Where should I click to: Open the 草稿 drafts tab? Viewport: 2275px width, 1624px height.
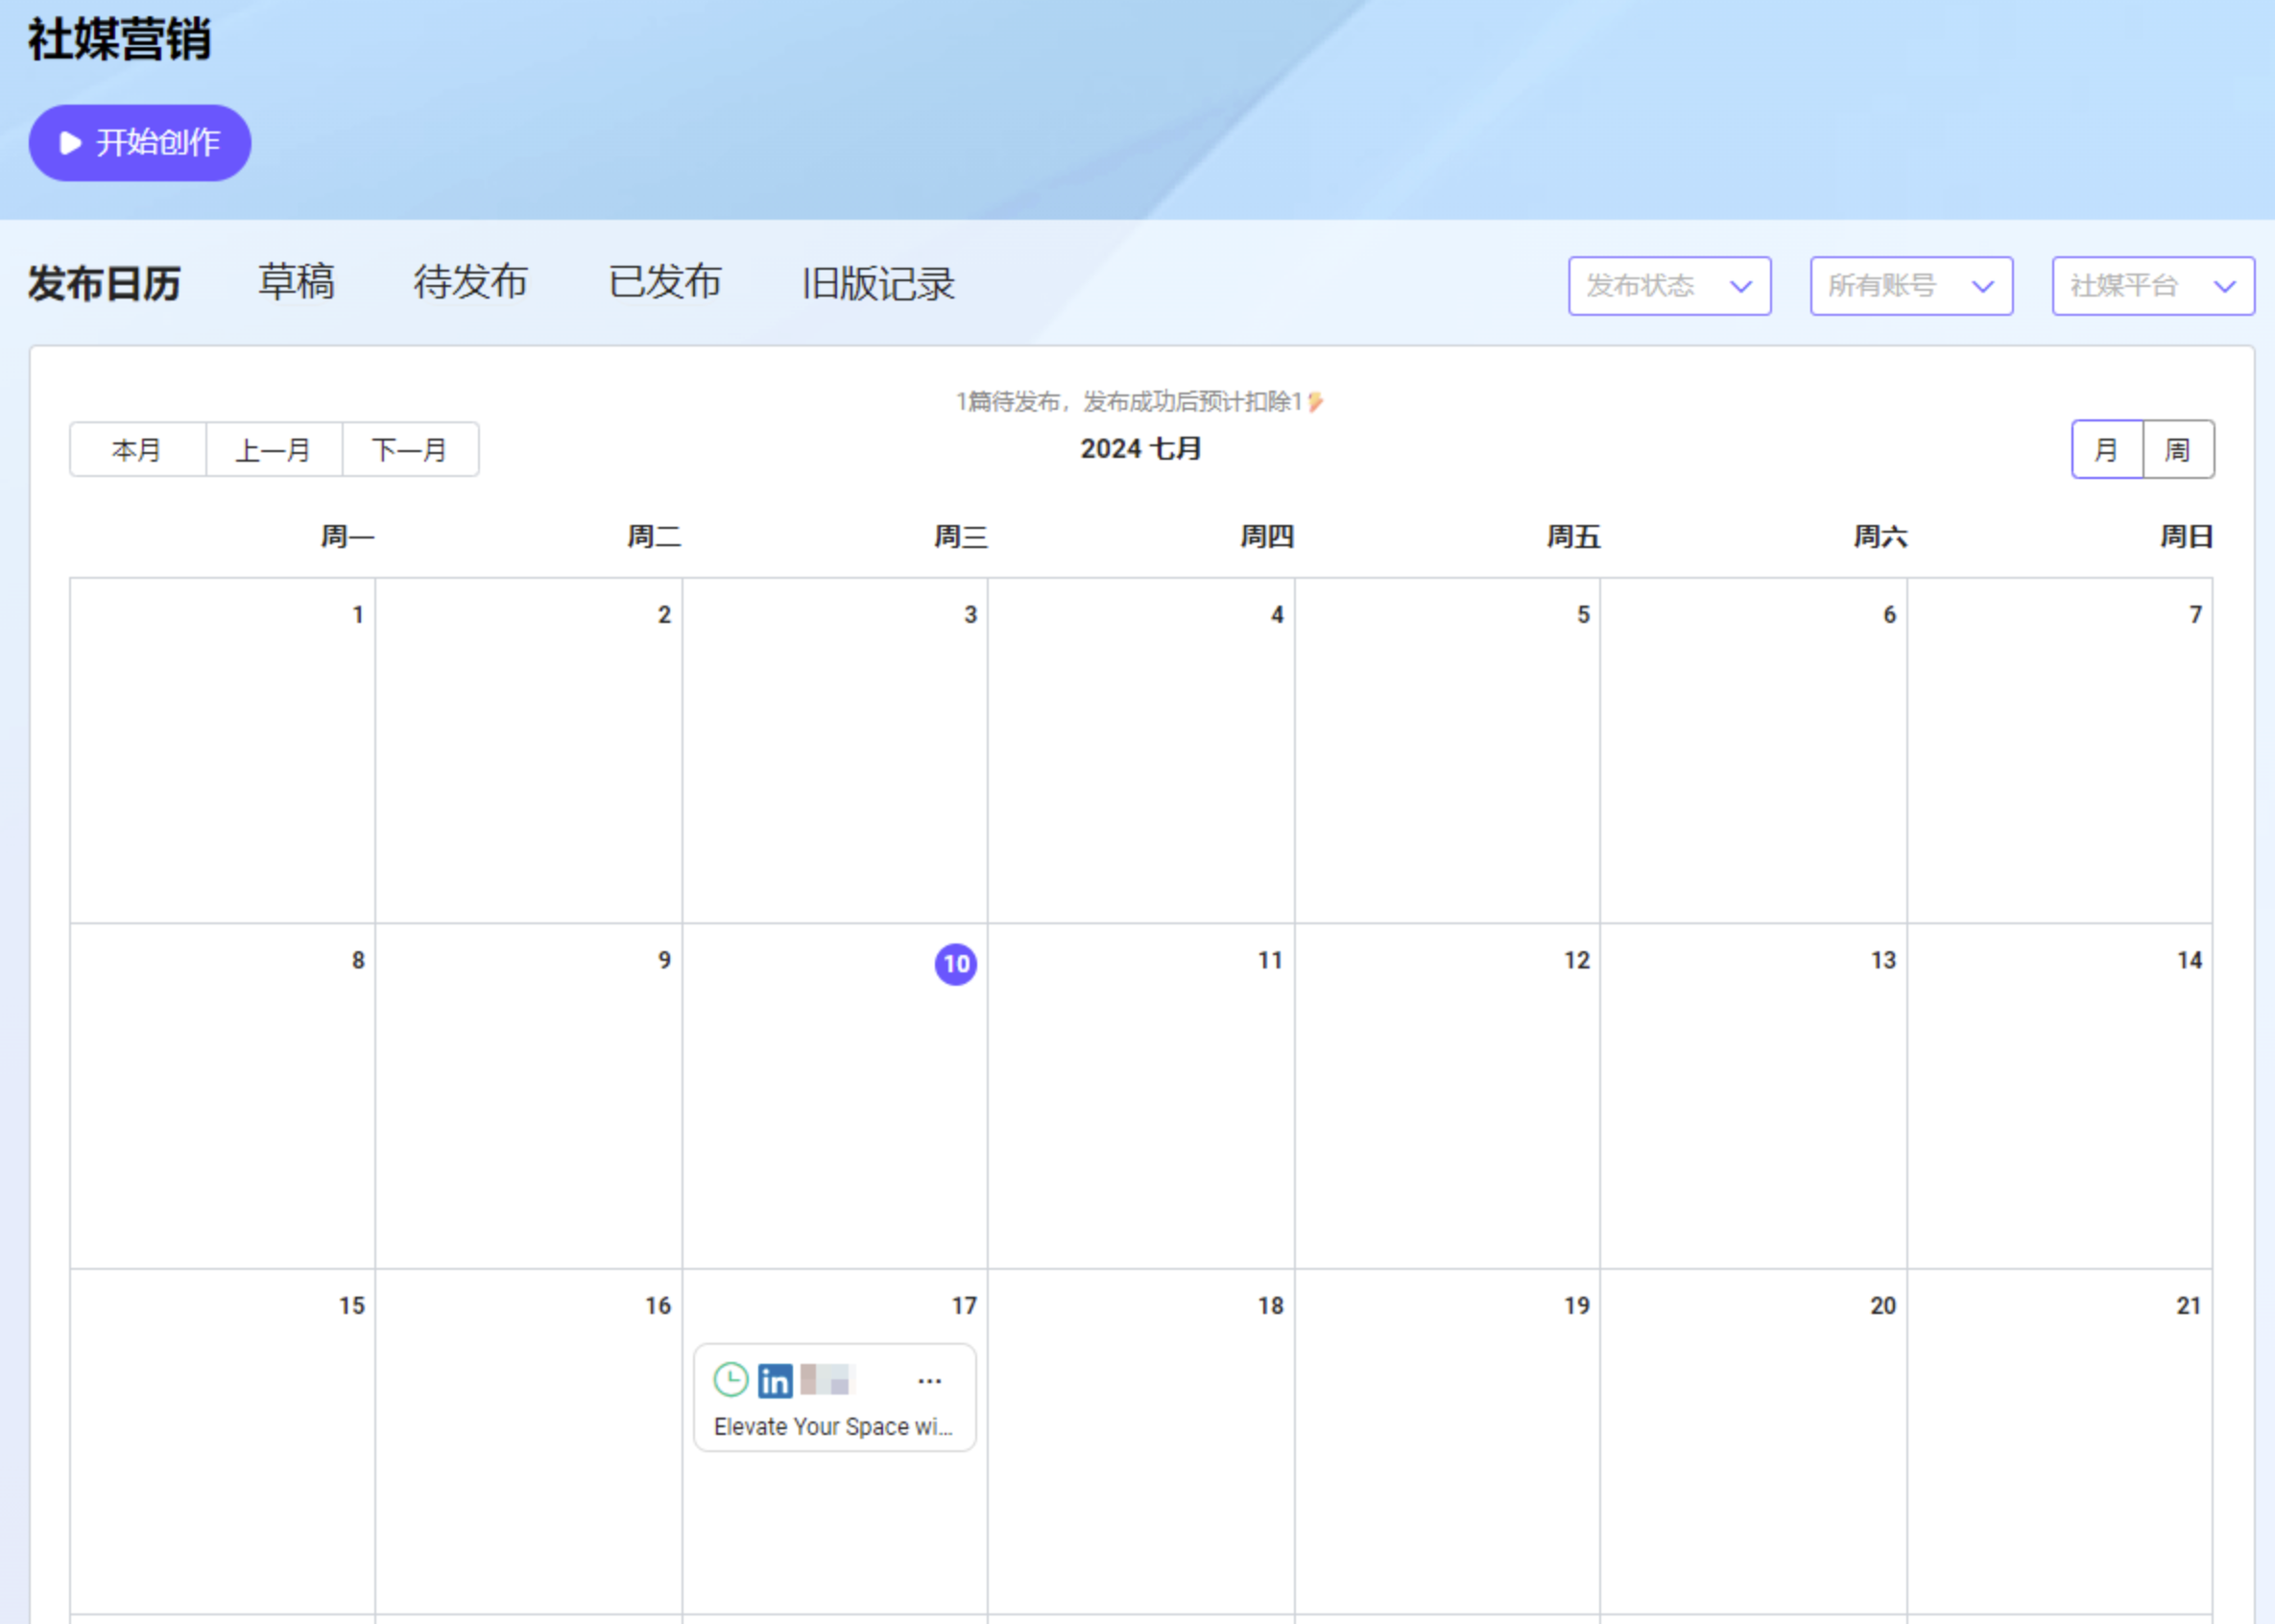[296, 282]
